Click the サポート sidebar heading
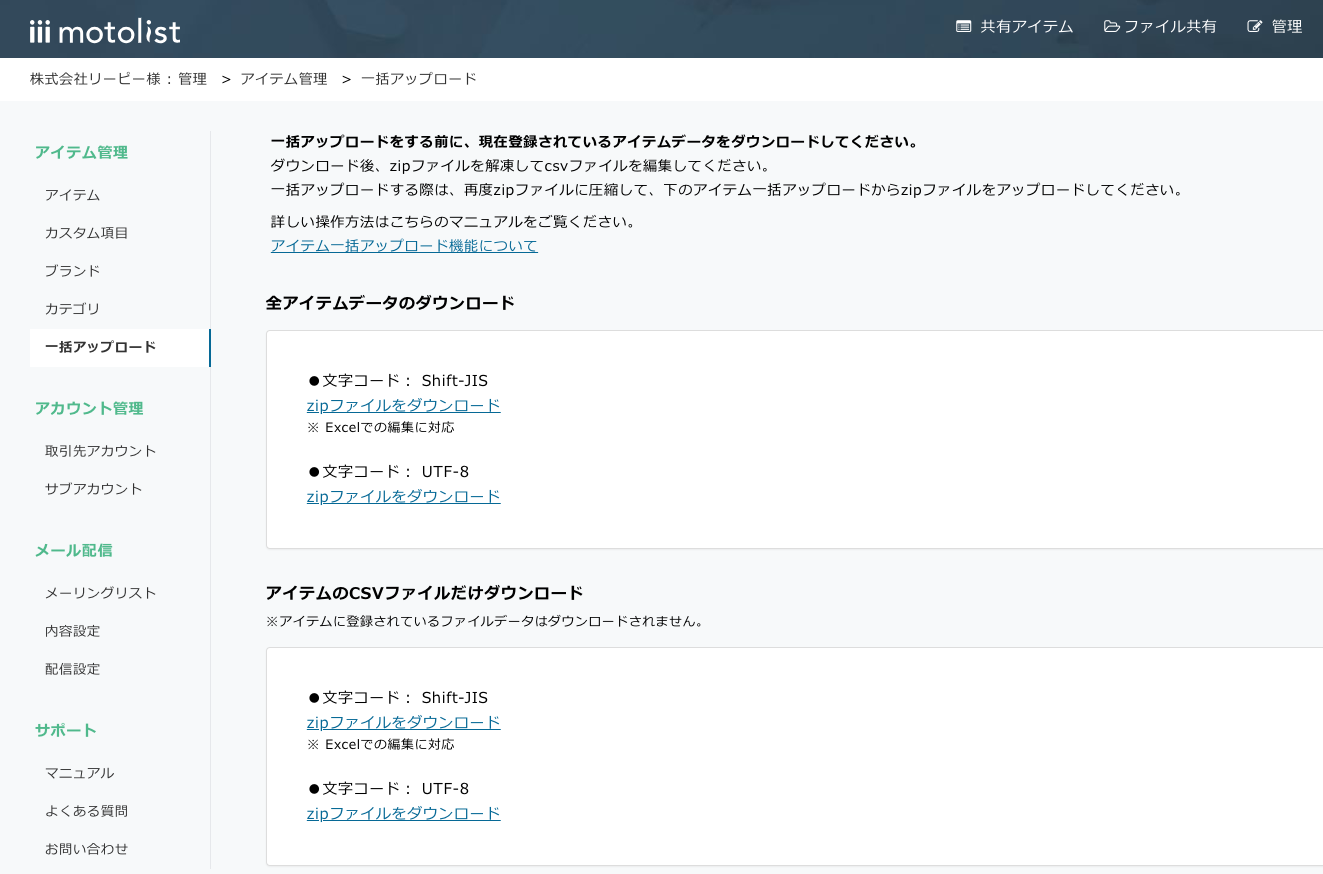 point(66,731)
